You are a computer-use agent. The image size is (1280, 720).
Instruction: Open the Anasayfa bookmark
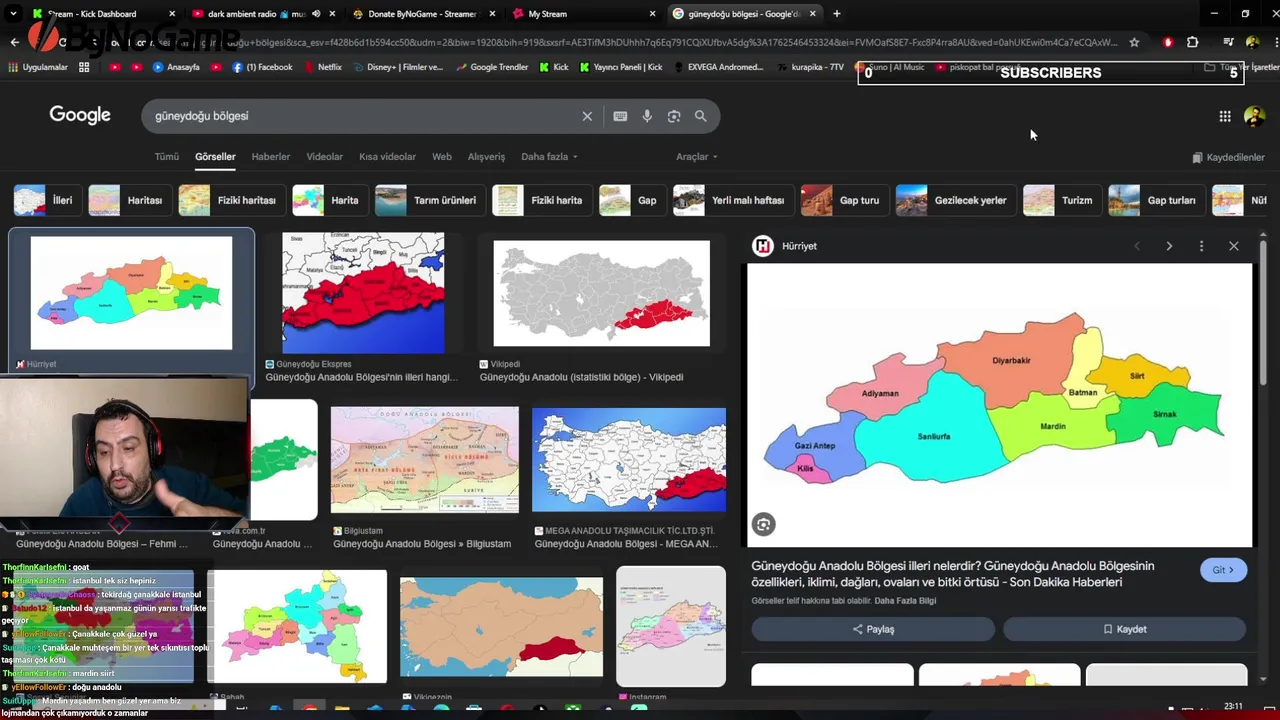tap(176, 67)
